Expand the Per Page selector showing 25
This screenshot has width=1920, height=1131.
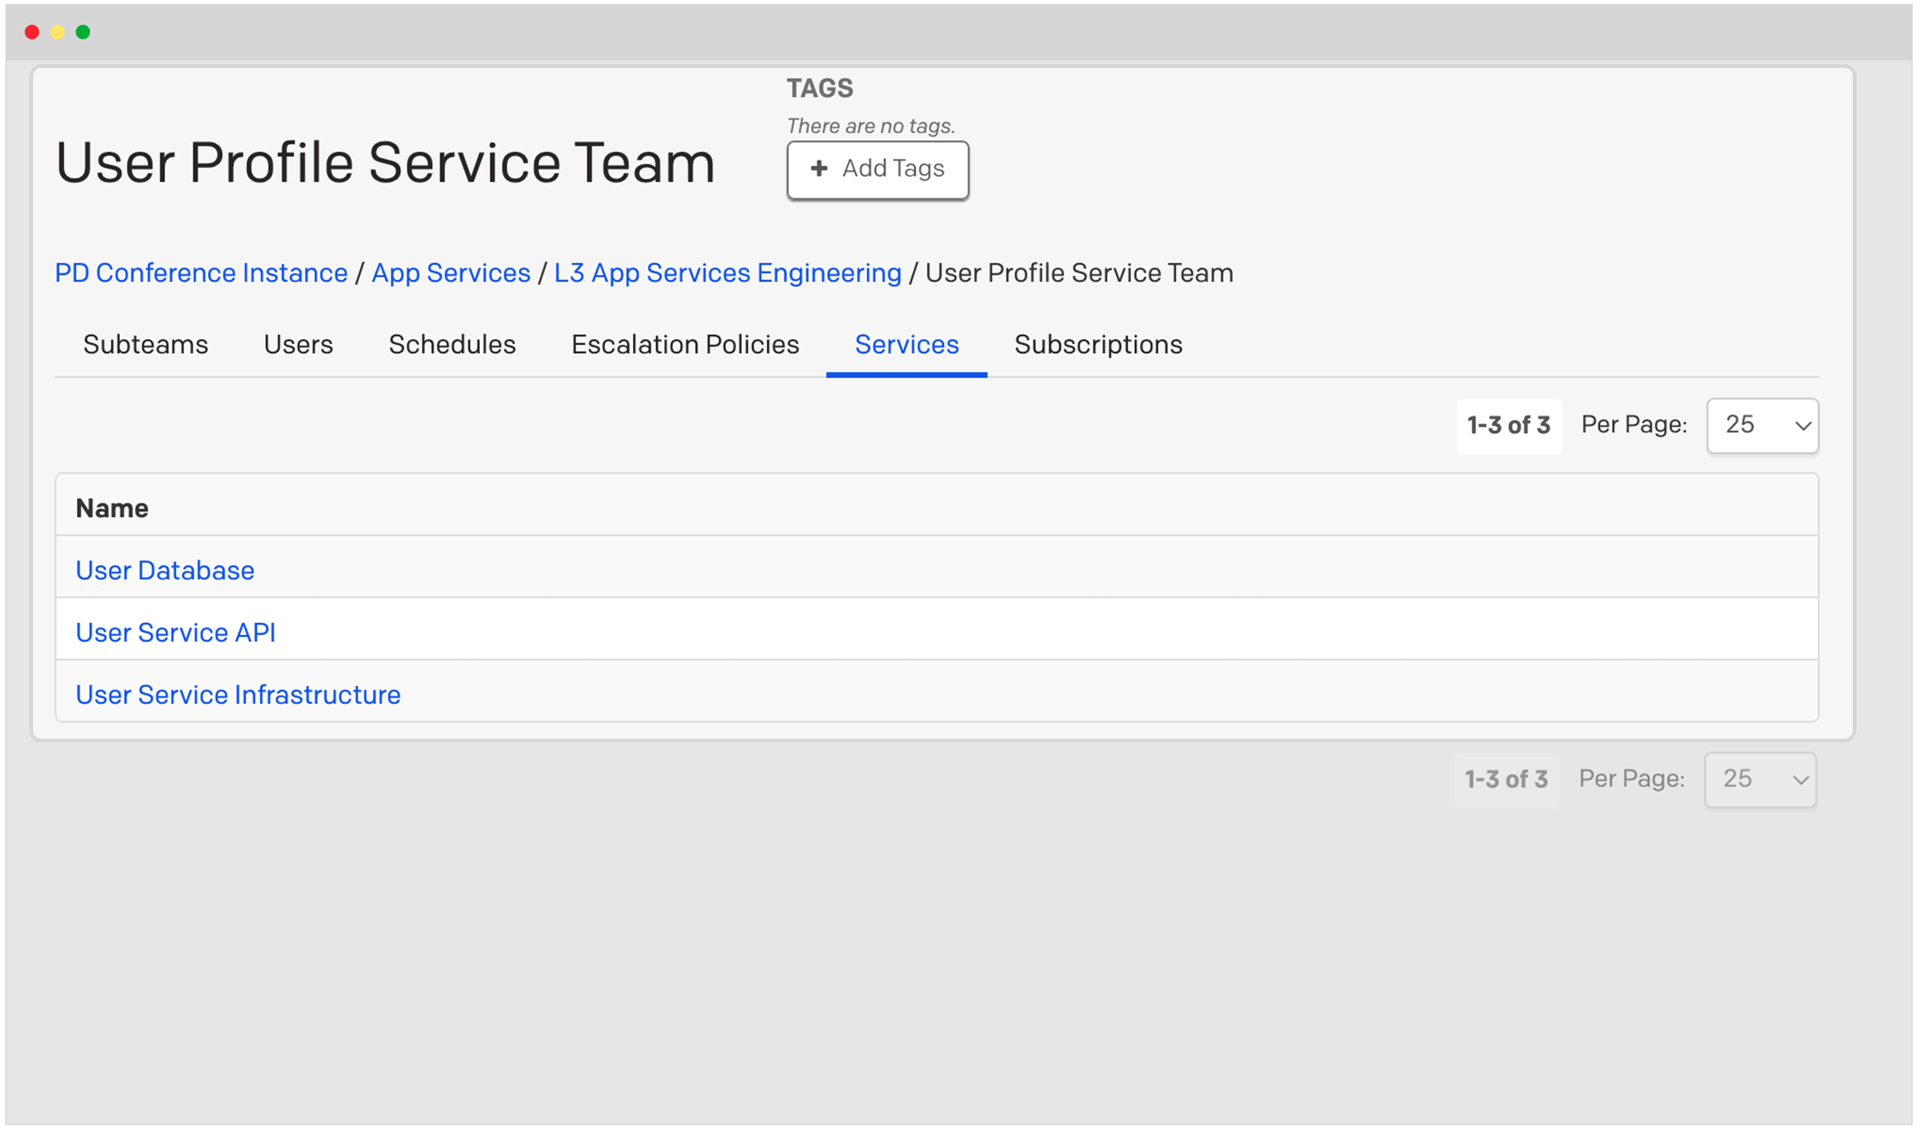(1762, 425)
